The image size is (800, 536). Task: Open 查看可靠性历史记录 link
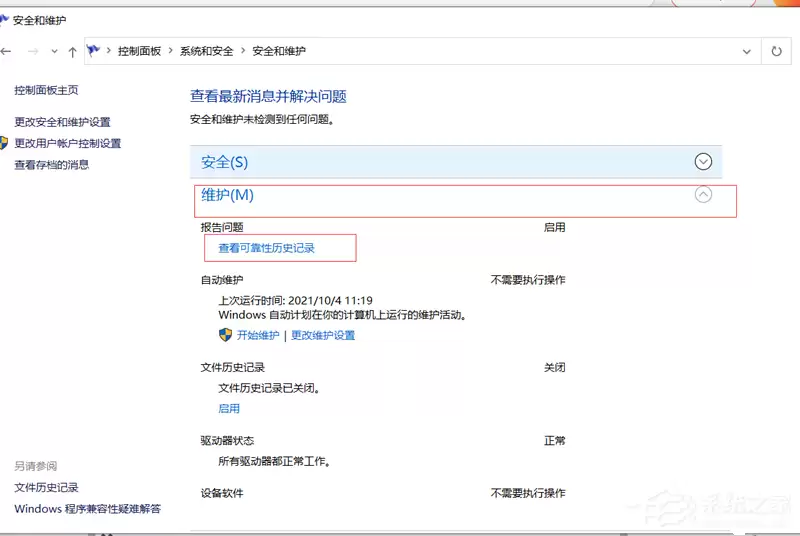point(266,248)
